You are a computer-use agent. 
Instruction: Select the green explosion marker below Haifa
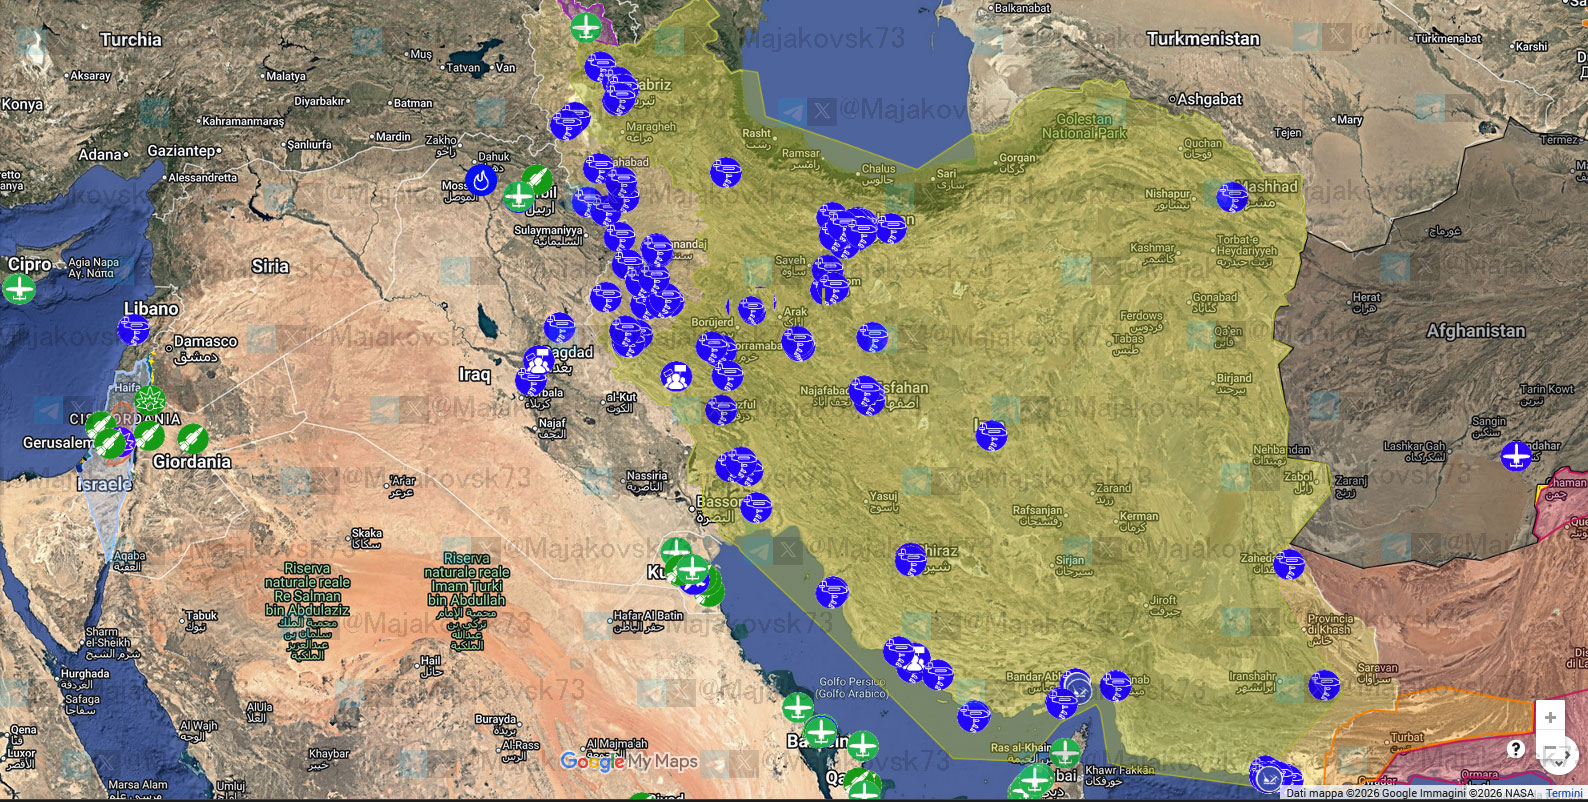pyautogui.click(x=150, y=401)
